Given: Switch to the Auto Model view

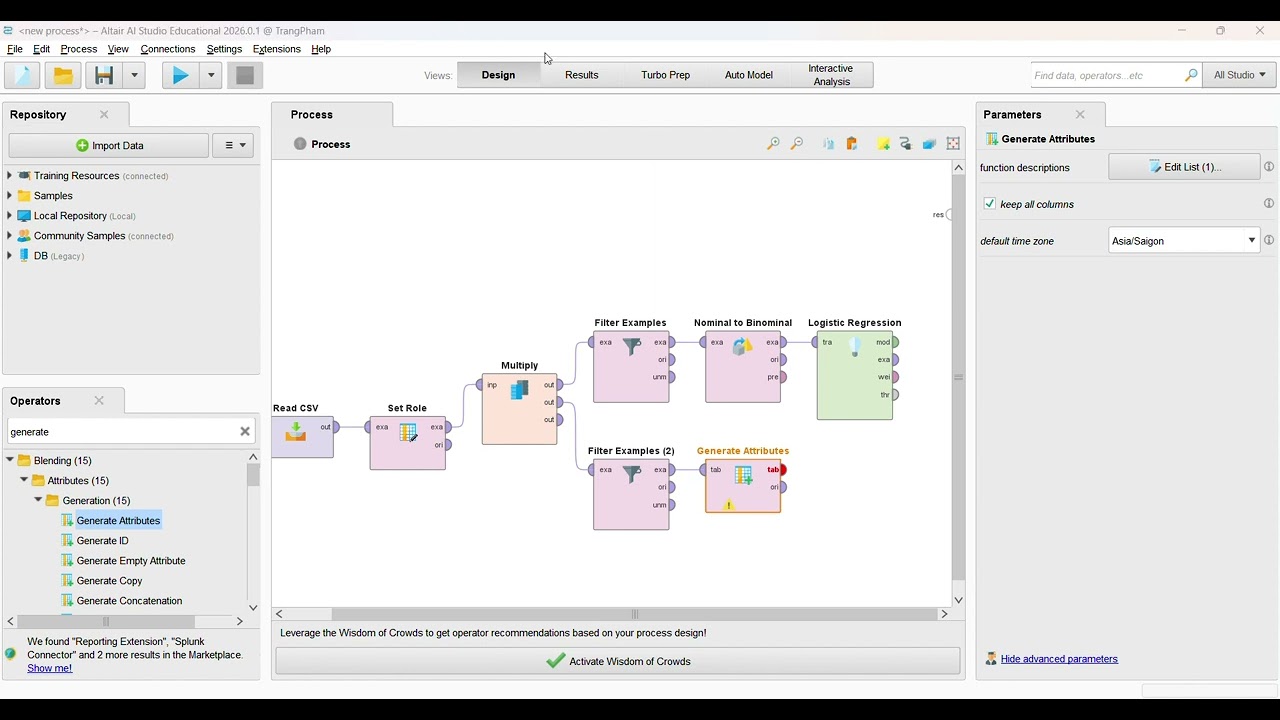Looking at the screenshot, I should pyautogui.click(x=749, y=76).
